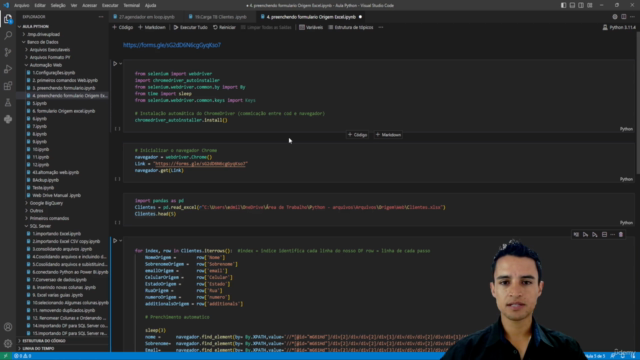640x360 pixels.
Task: Open the forms.gle link in markdown cell
Action: [172, 45]
